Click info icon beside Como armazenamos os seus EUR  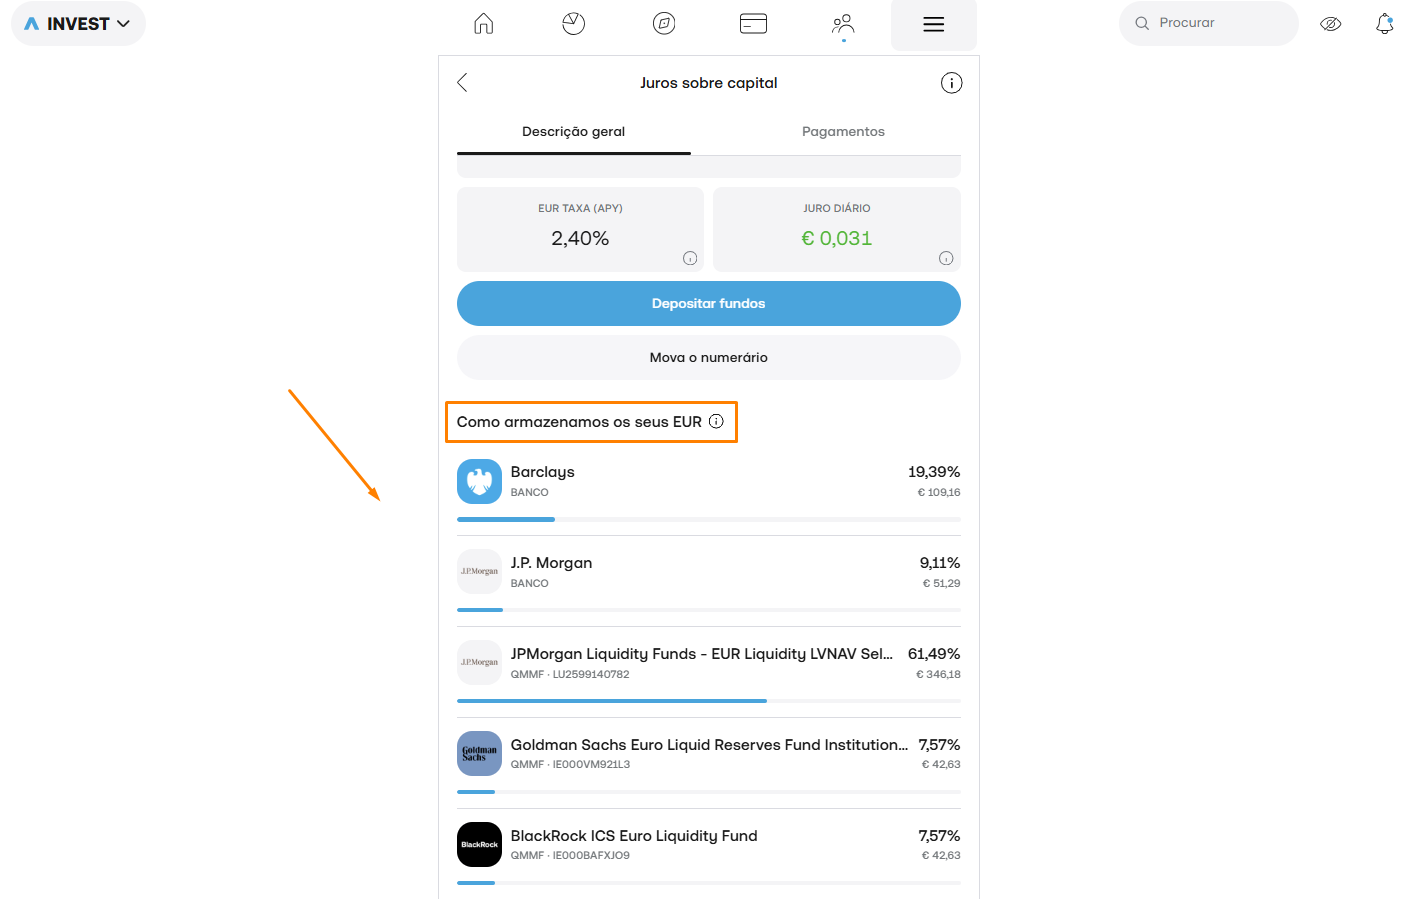pos(716,421)
